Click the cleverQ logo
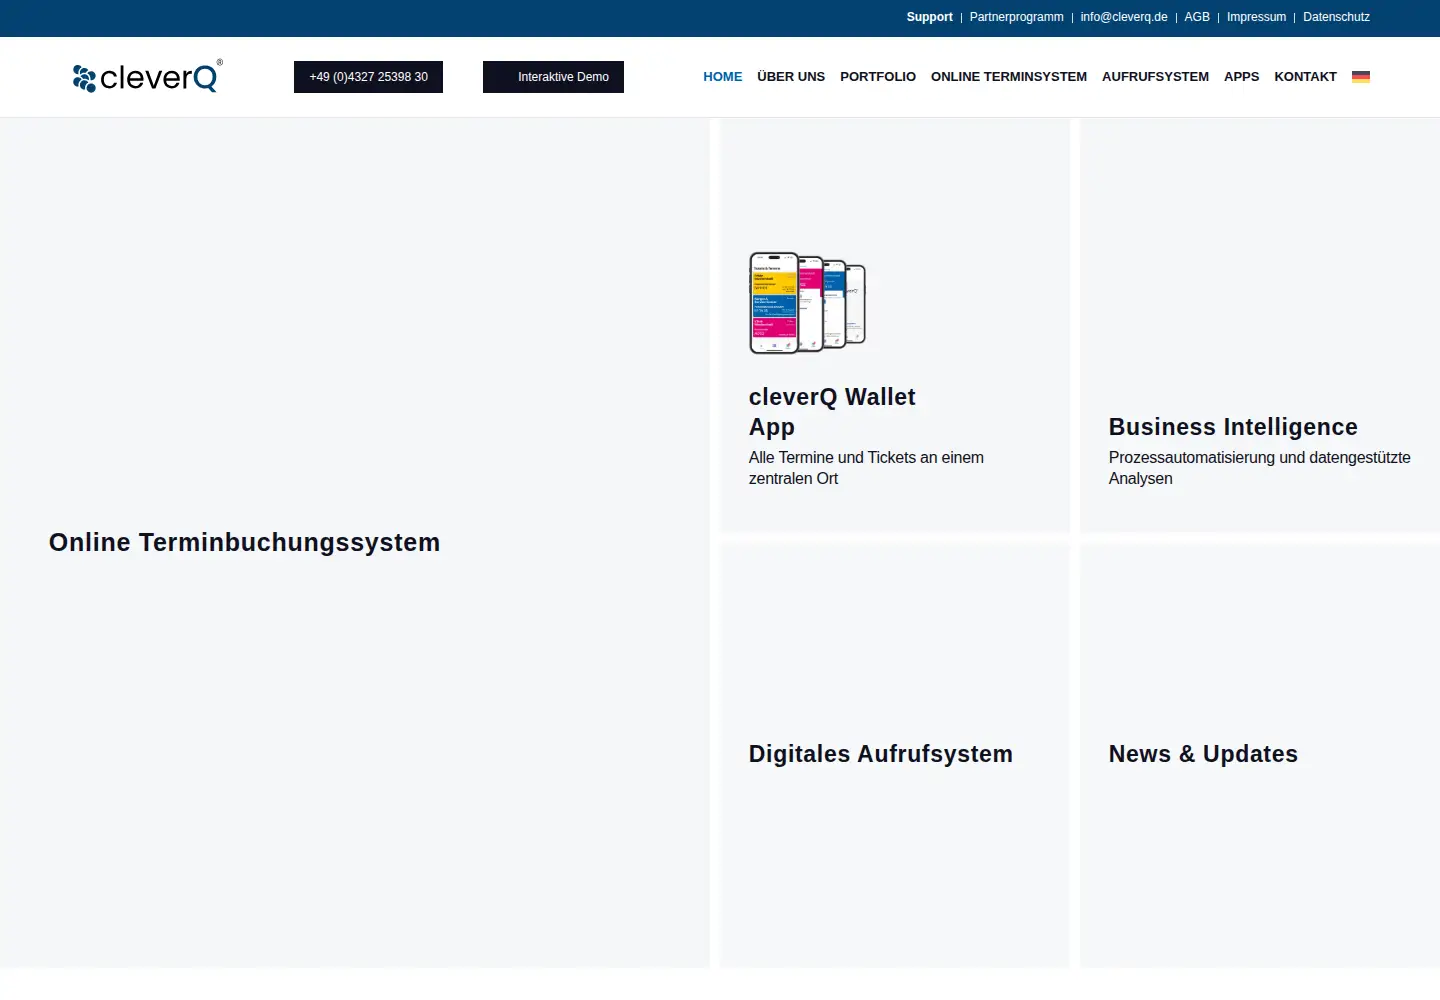 point(147,76)
